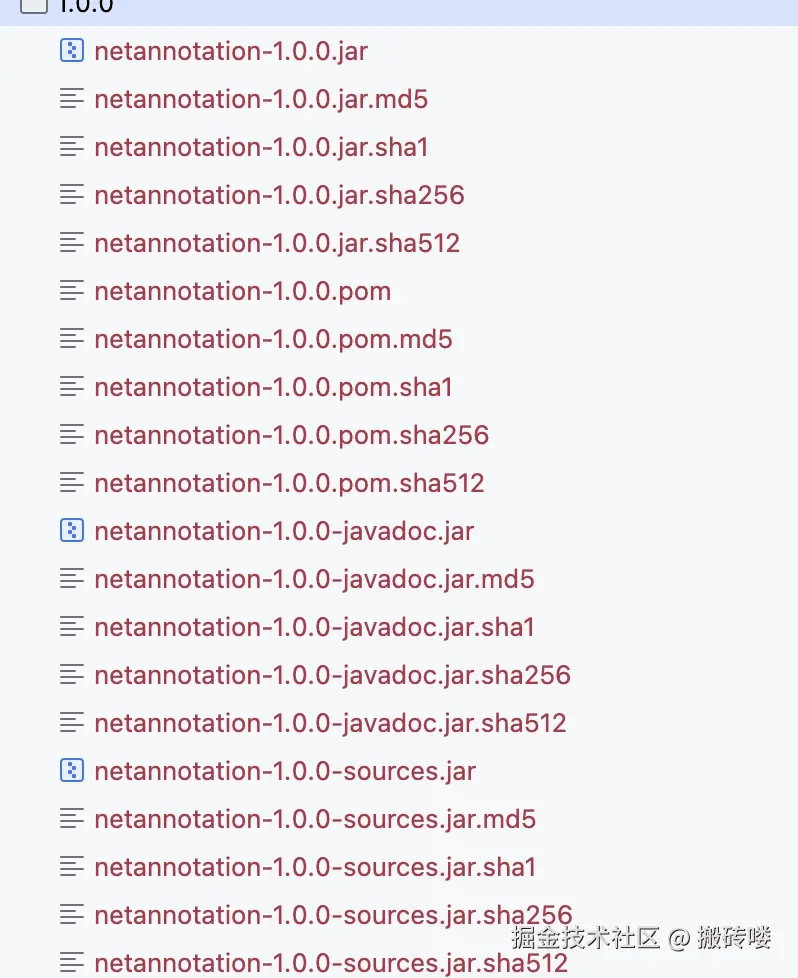Open netannotation-1.0.0.pom.sha256 checksum file
The width and height of the screenshot is (798, 978).
pyautogui.click(x=291, y=435)
